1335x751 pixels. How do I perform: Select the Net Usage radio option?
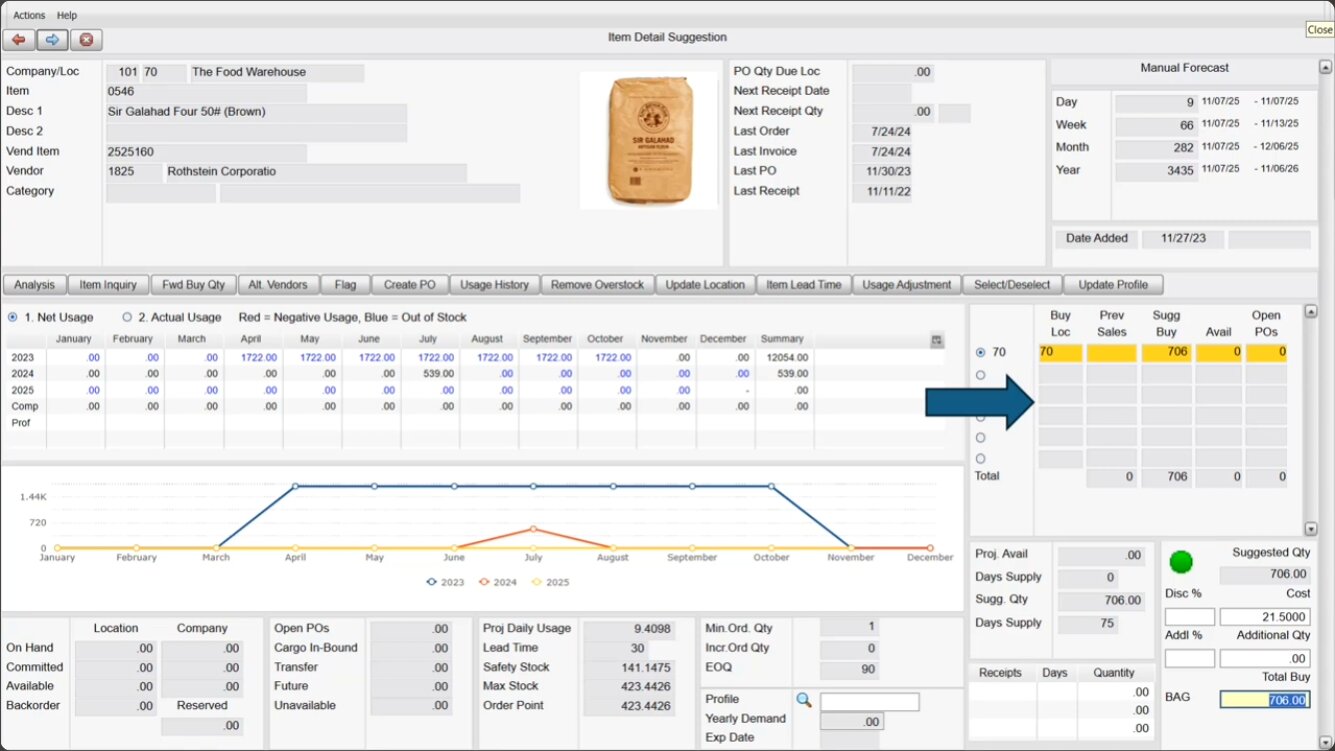click(13, 317)
